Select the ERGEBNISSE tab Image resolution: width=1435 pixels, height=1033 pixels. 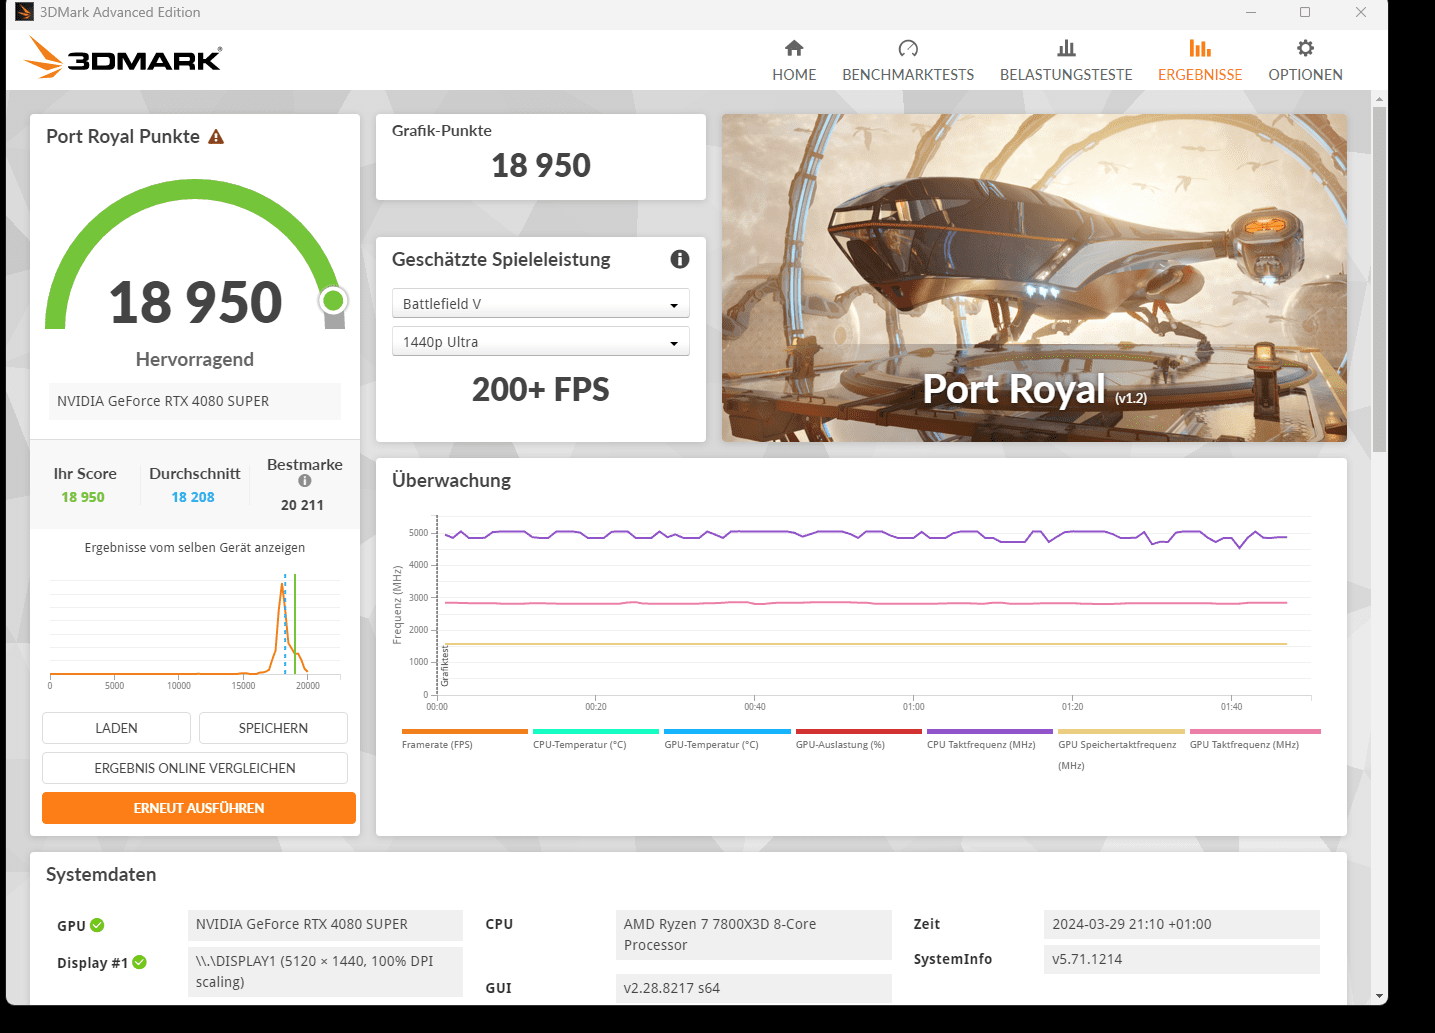tap(1200, 61)
